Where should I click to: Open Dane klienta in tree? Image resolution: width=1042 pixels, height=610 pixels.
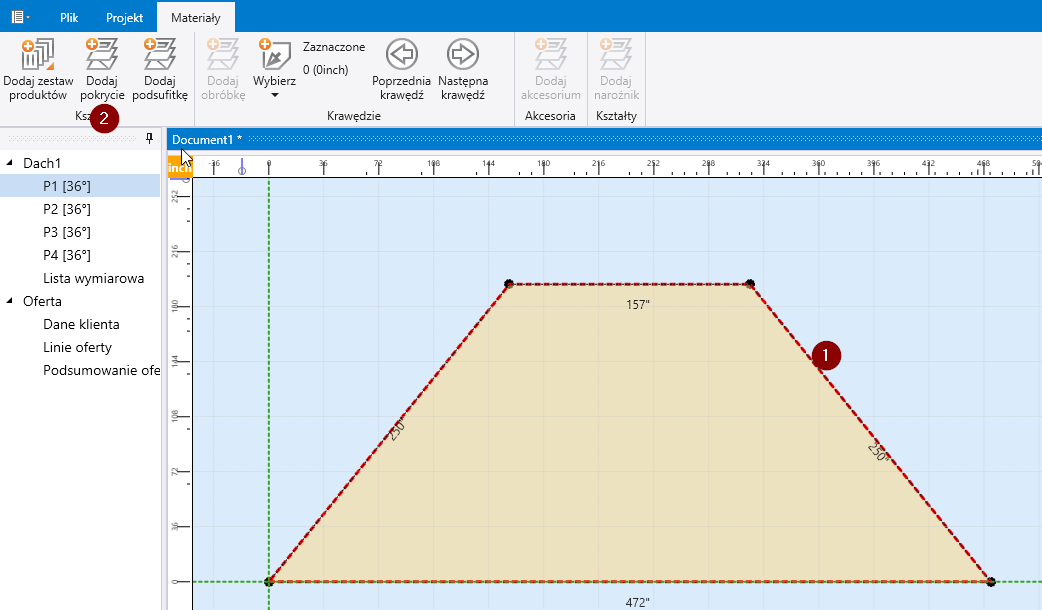(x=81, y=324)
